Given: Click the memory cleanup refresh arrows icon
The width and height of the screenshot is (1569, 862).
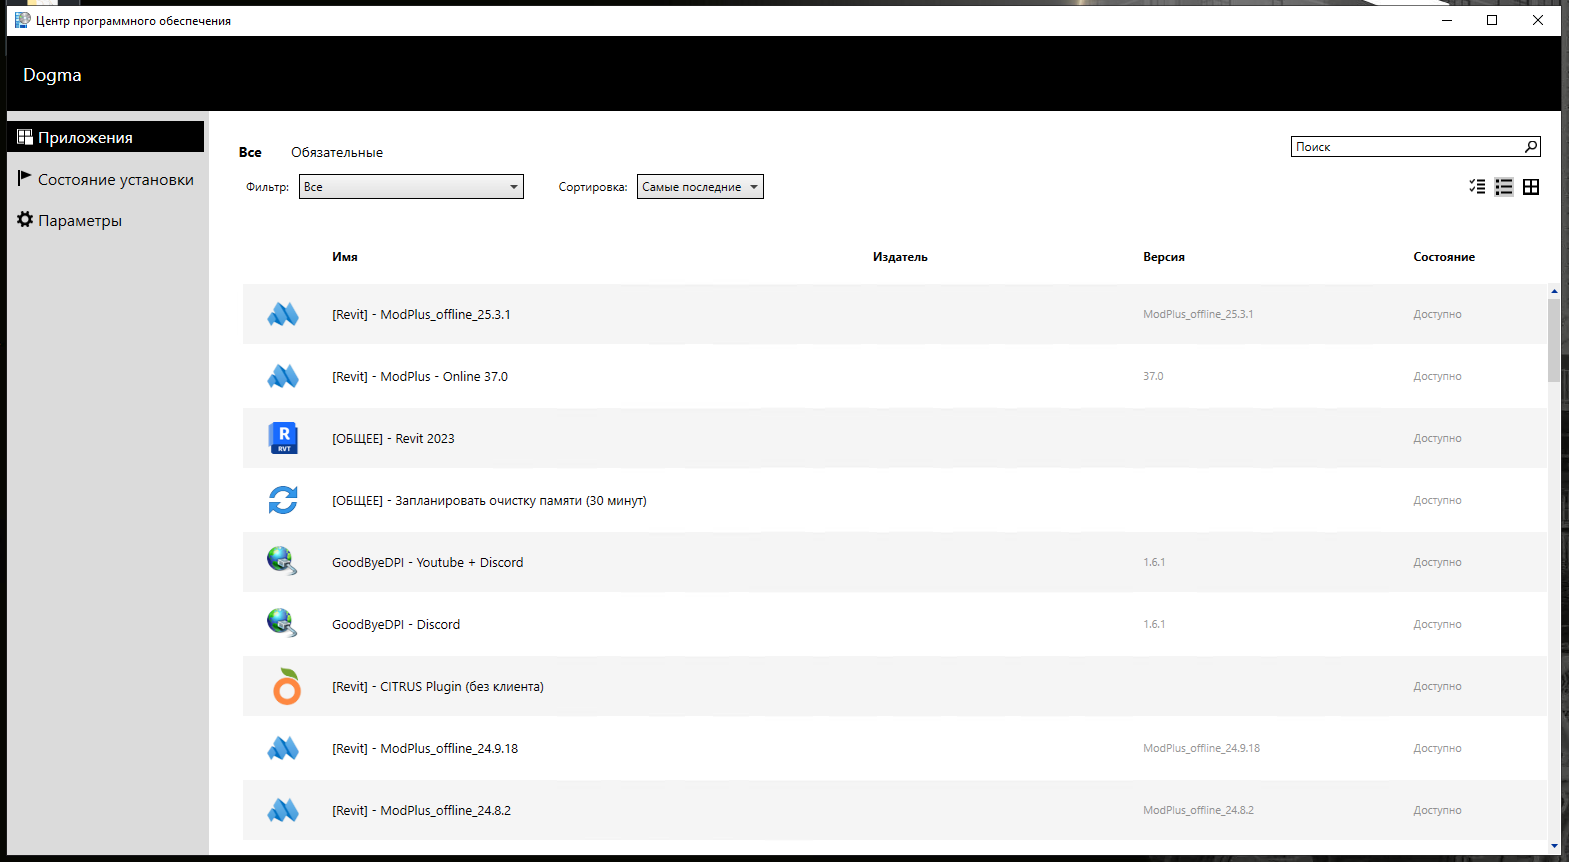Looking at the screenshot, I should coord(283,500).
